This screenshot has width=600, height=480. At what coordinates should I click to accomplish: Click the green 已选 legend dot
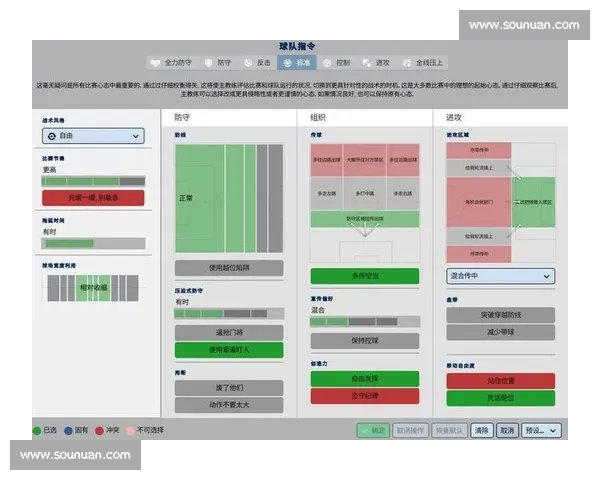(37, 431)
